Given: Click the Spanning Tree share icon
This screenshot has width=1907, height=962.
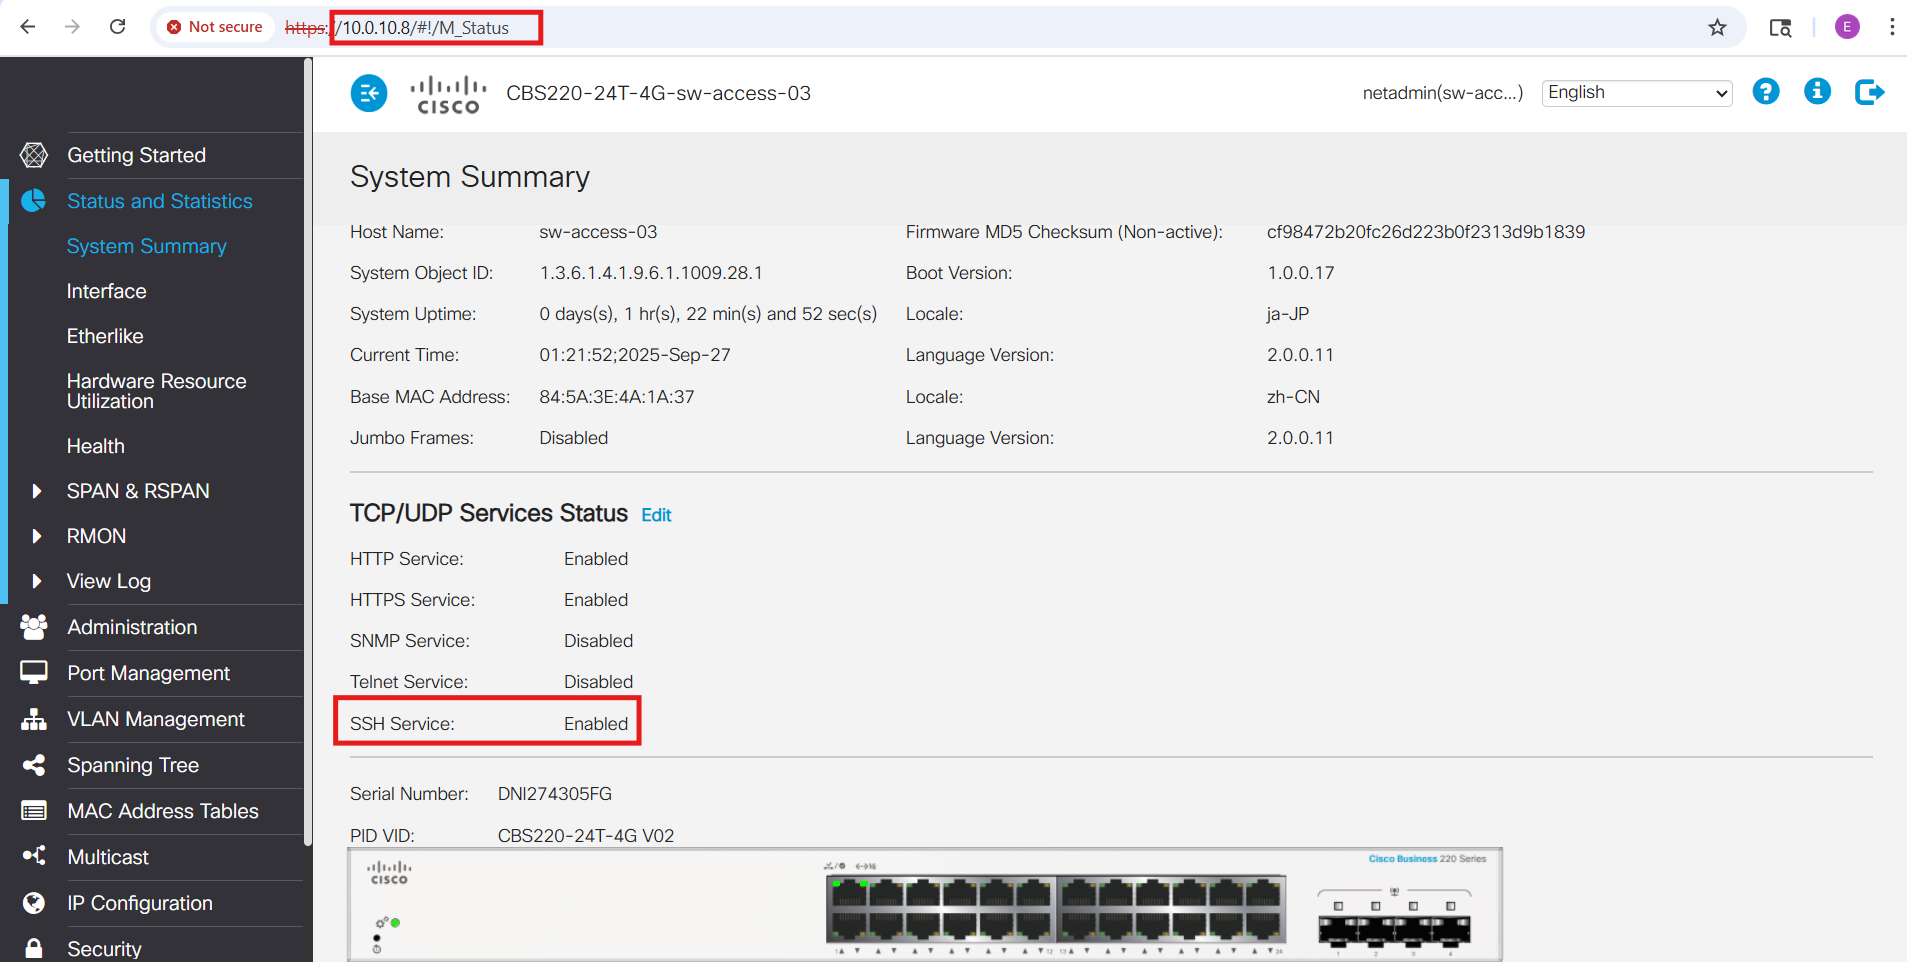Looking at the screenshot, I should coord(34,765).
